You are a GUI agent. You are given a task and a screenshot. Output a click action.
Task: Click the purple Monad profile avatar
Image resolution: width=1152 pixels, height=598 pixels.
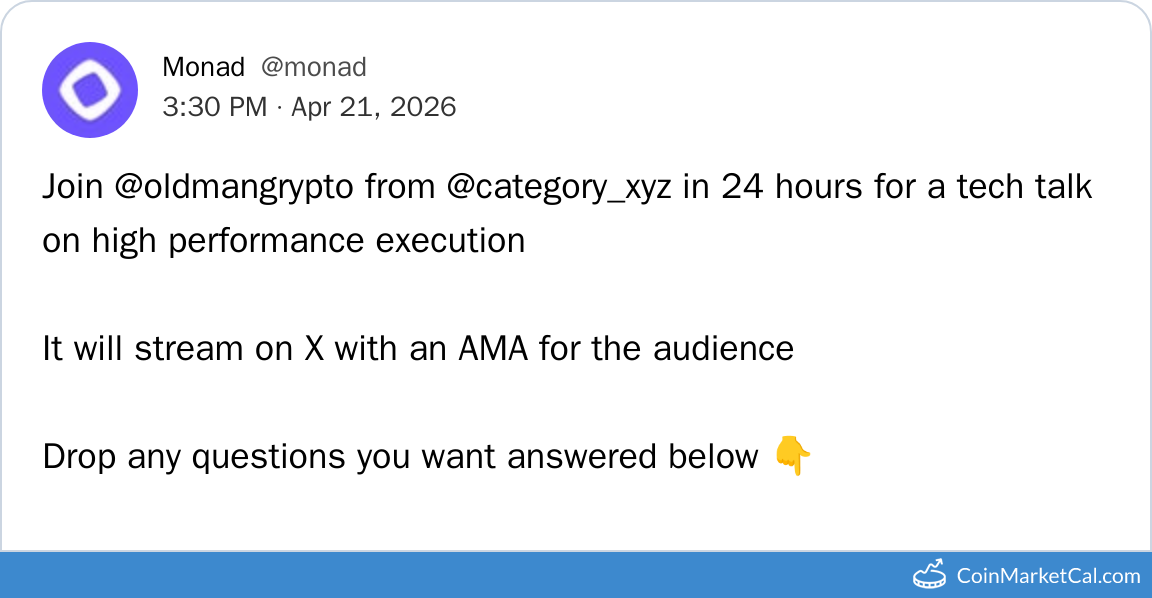tap(90, 90)
